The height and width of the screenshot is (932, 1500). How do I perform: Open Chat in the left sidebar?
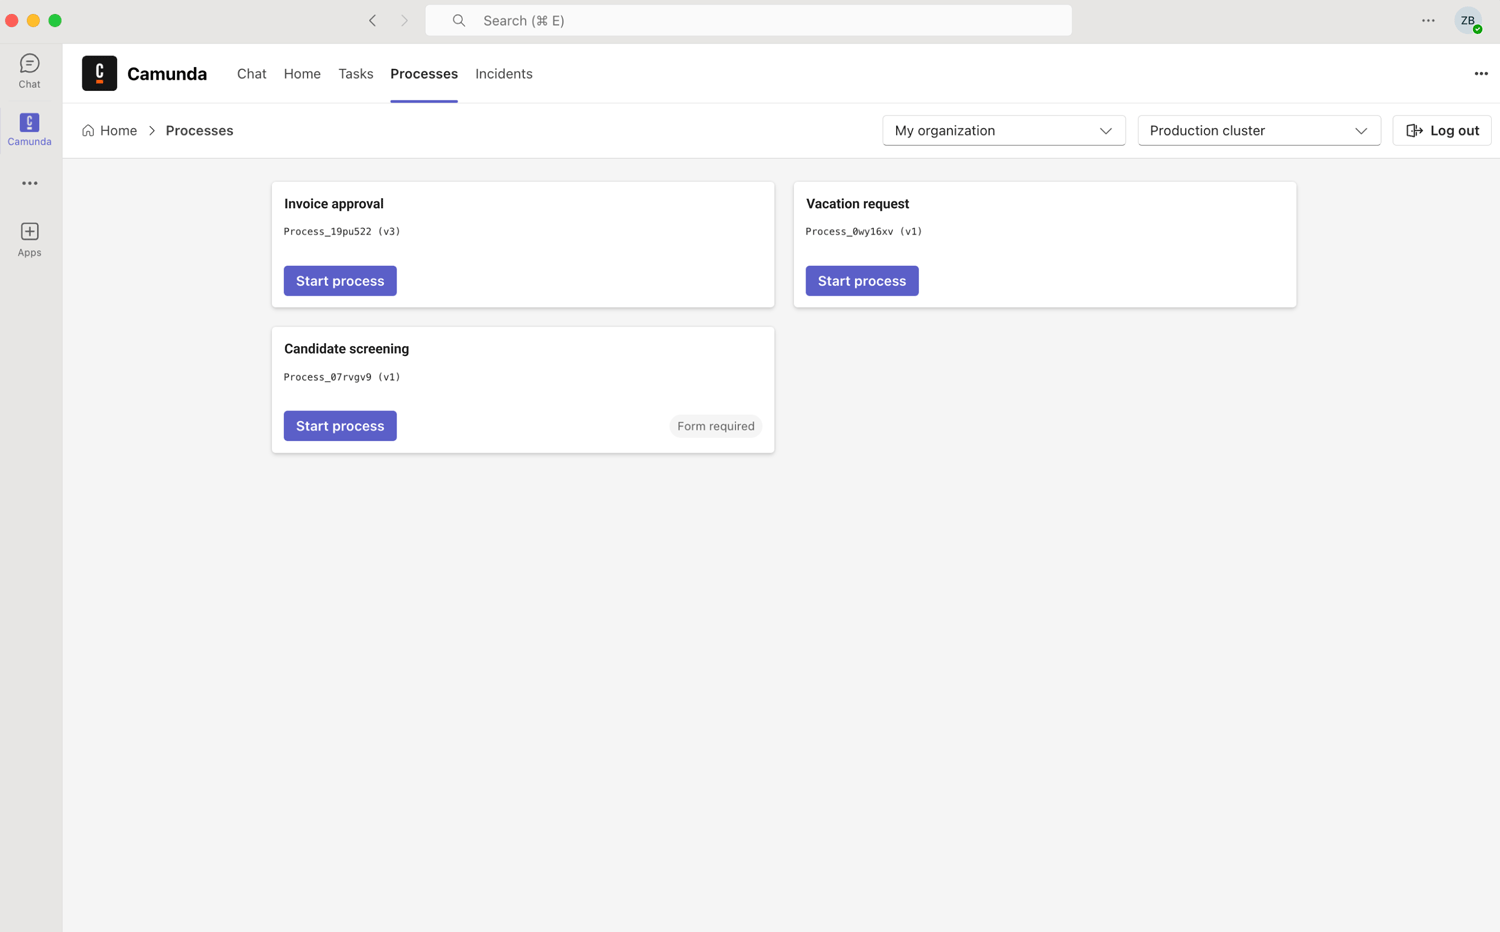(29, 71)
